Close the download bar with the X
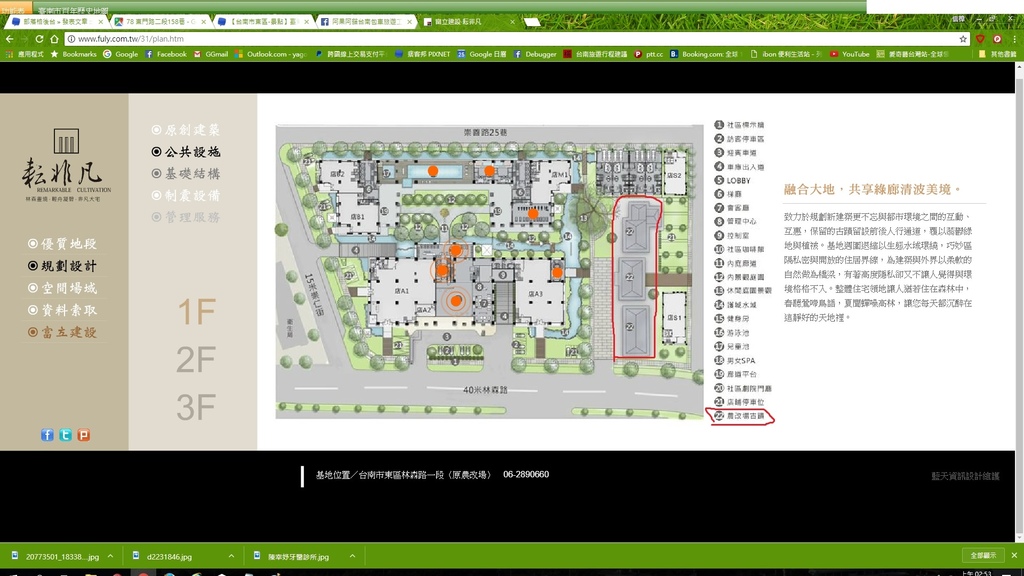Screen dimensions: 1024x576 [1014, 556]
